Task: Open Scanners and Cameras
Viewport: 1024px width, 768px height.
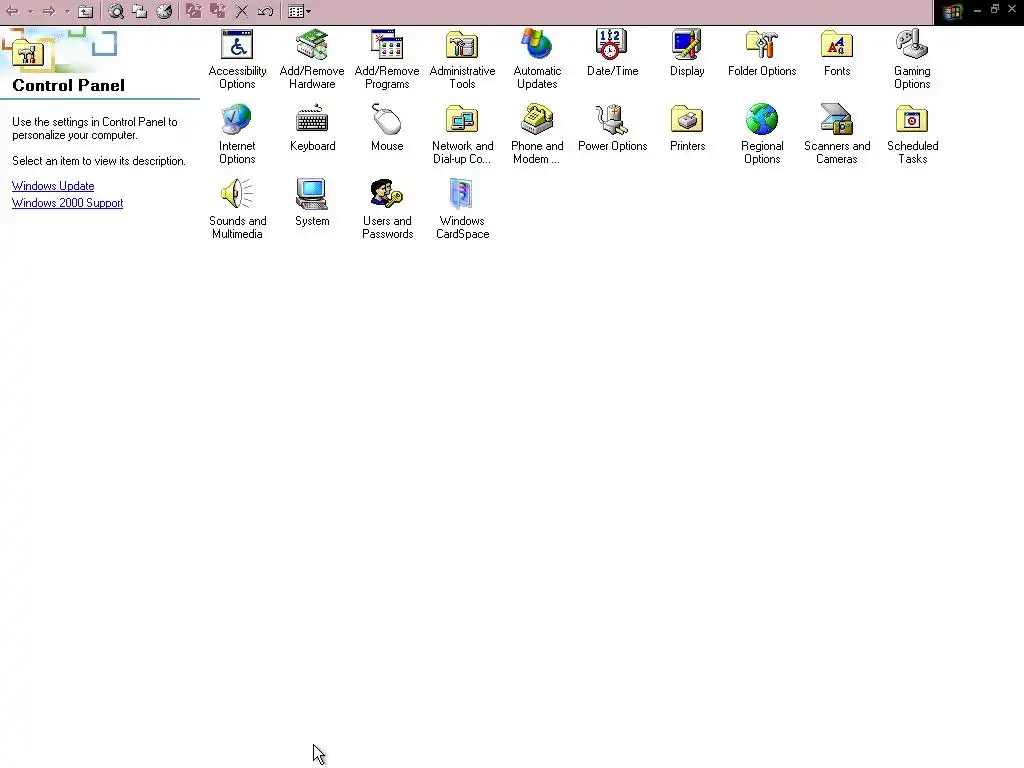Action: tap(837, 134)
